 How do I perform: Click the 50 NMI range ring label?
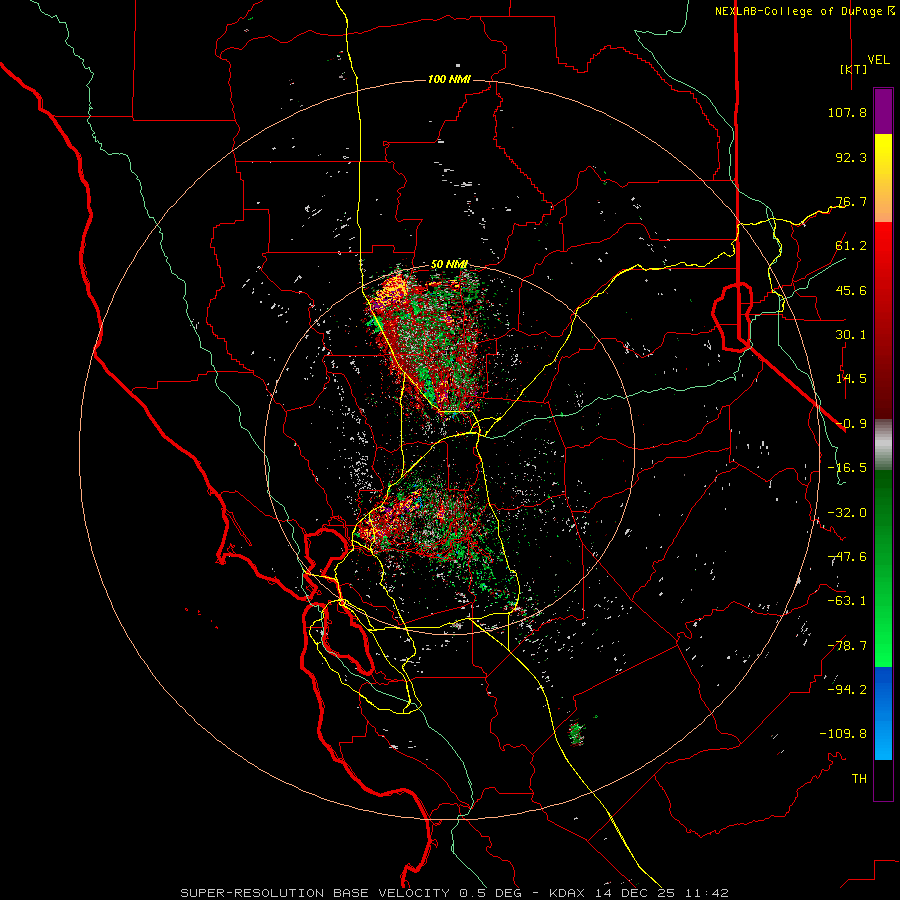pos(449,265)
